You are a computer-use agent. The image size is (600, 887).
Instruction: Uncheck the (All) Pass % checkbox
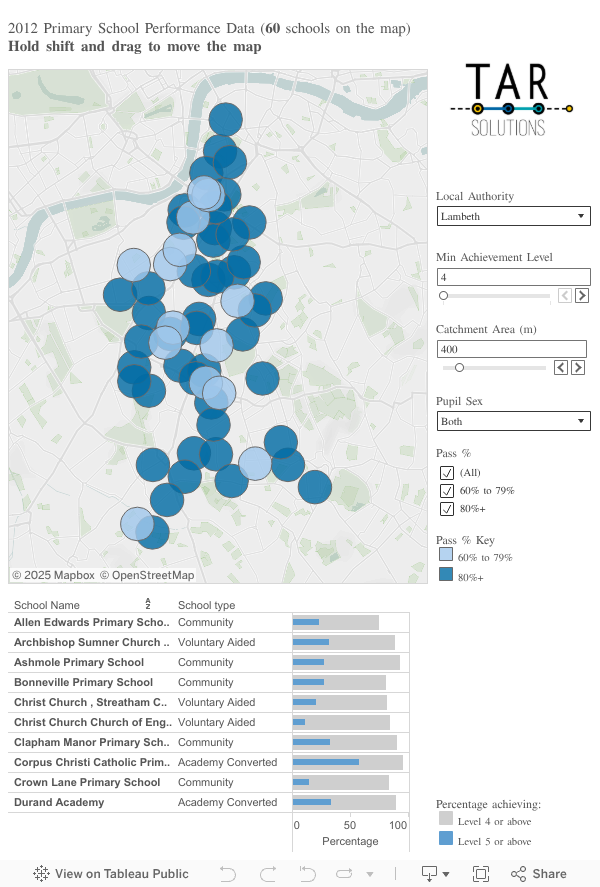click(x=446, y=473)
